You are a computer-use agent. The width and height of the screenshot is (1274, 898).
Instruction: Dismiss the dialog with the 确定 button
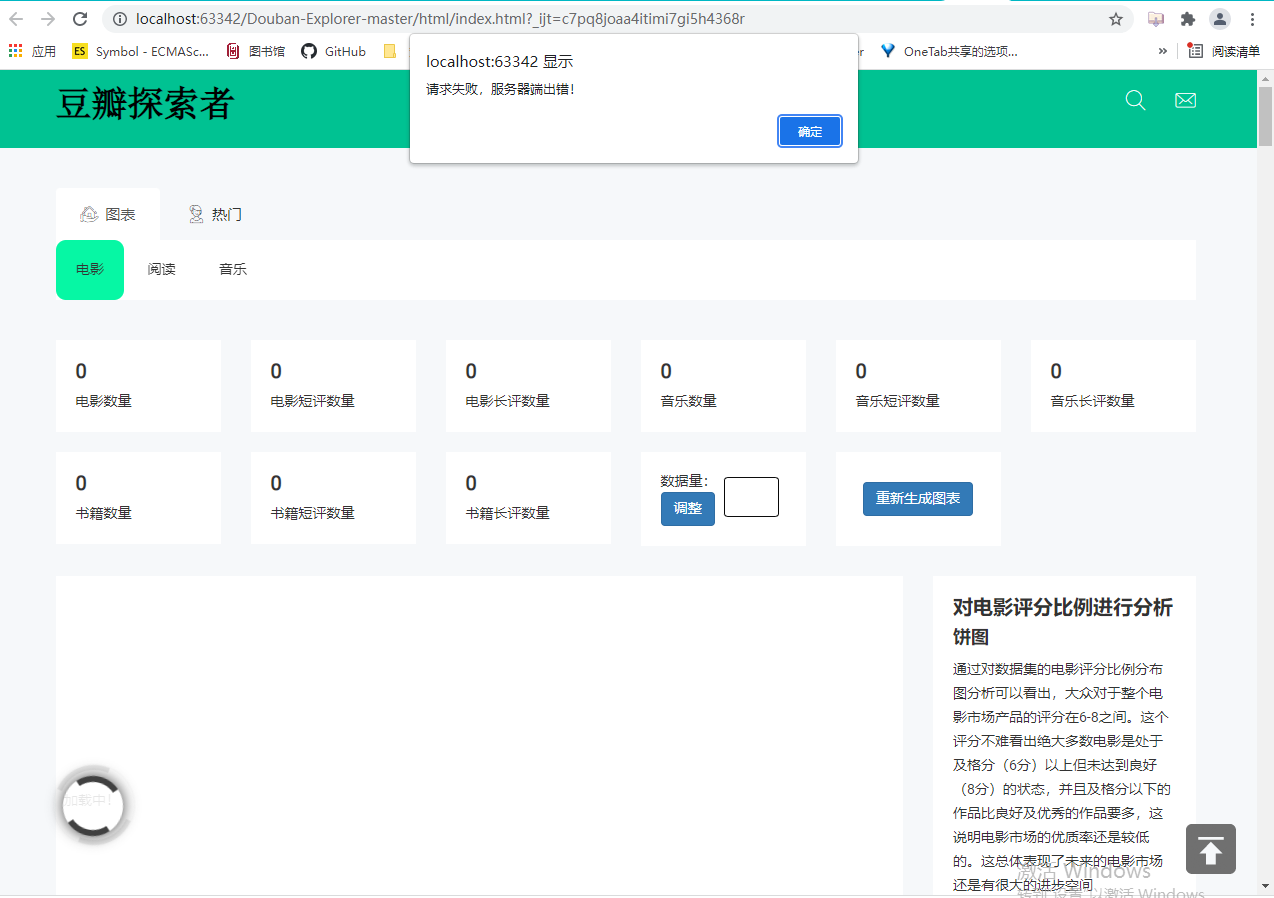click(809, 131)
